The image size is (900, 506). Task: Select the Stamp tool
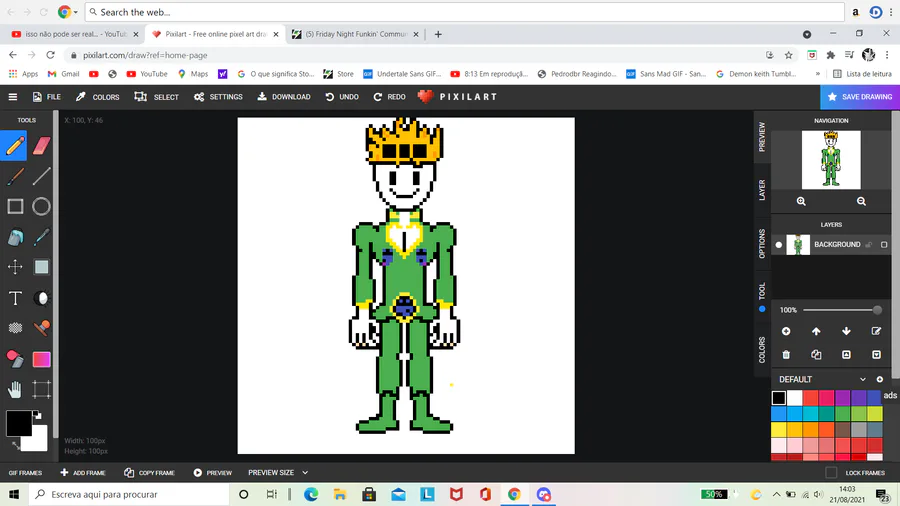click(41, 328)
